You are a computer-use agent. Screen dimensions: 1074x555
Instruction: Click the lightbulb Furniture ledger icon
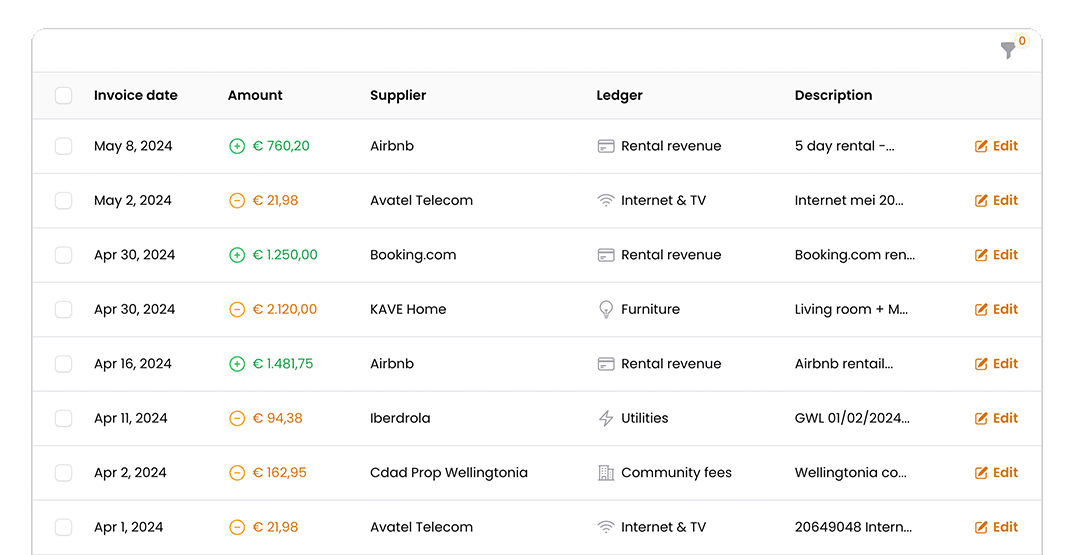pos(606,310)
